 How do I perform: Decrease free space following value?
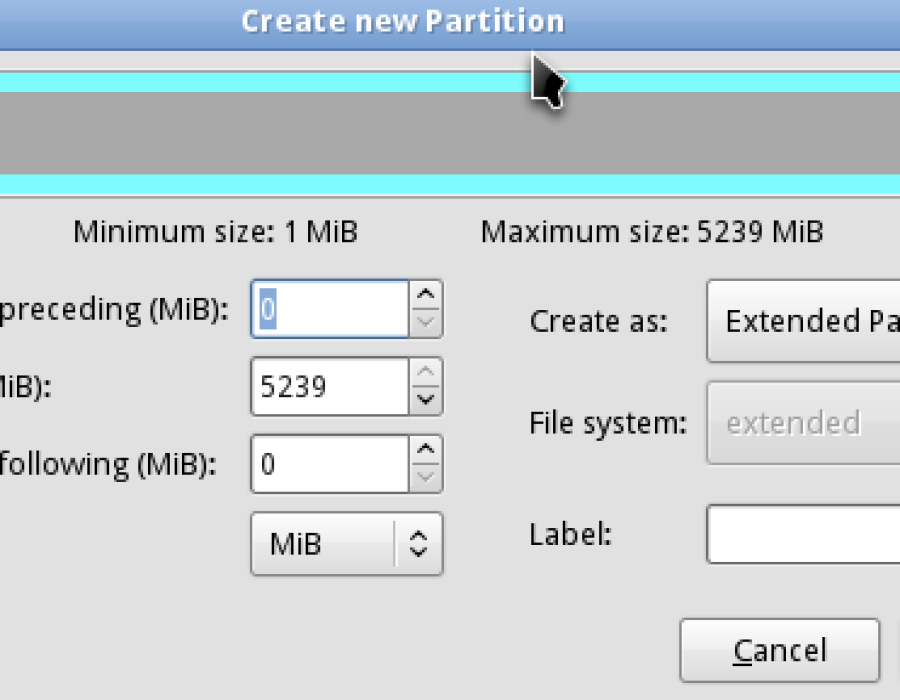[x=425, y=477]
